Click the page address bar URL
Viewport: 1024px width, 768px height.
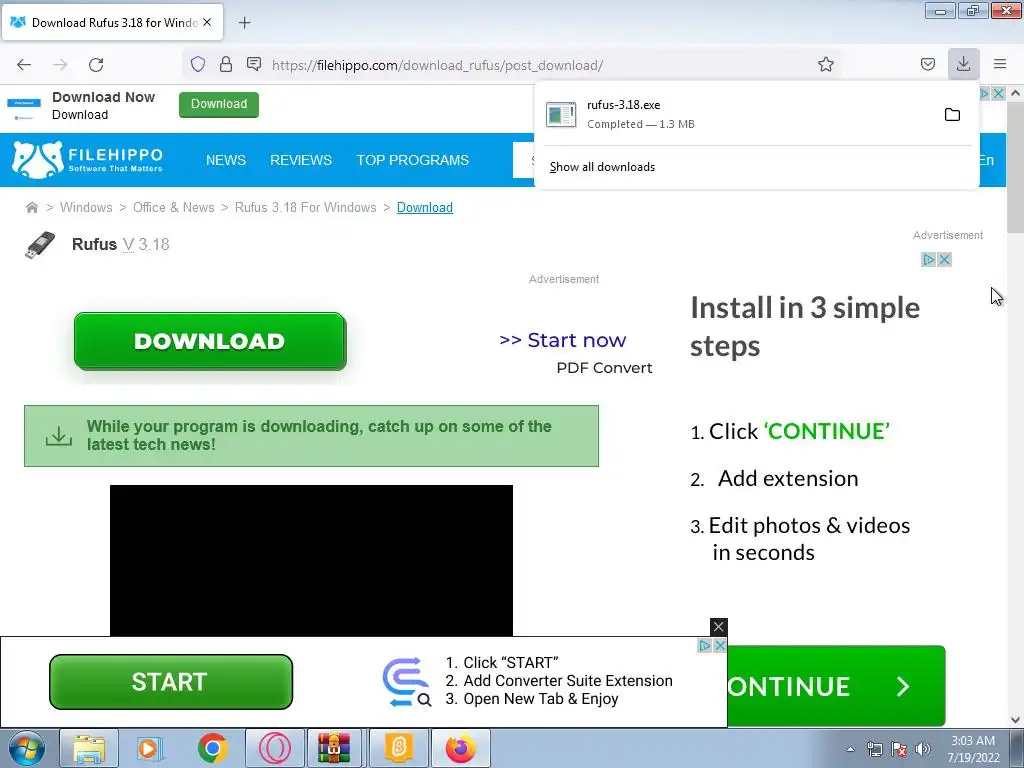click(x=438, y=65)
